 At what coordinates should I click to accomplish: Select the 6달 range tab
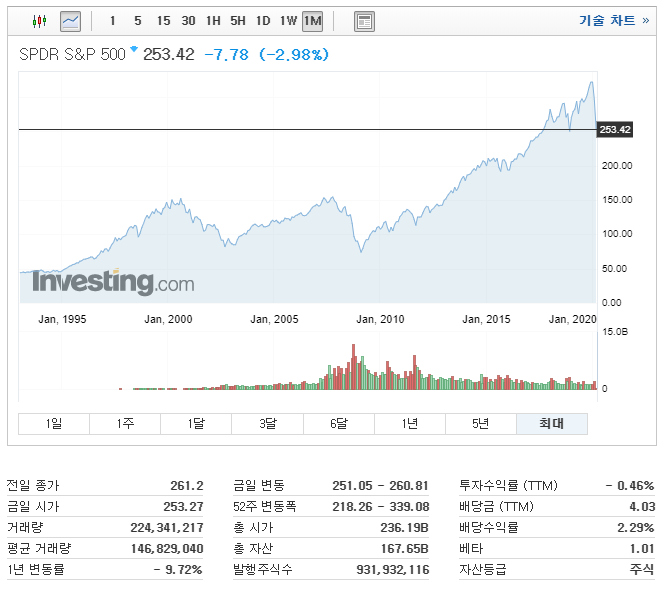[339, 424]
